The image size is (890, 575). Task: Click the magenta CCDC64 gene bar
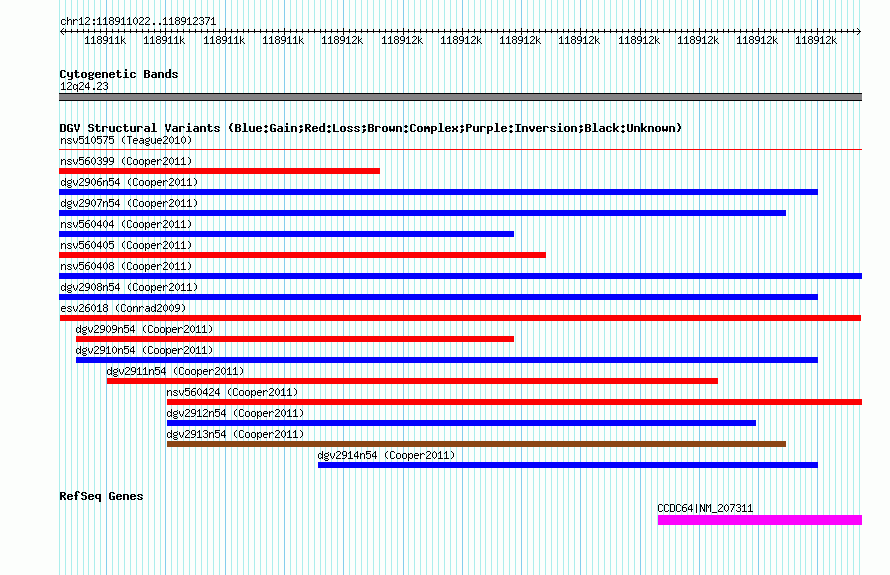(760, 520)
